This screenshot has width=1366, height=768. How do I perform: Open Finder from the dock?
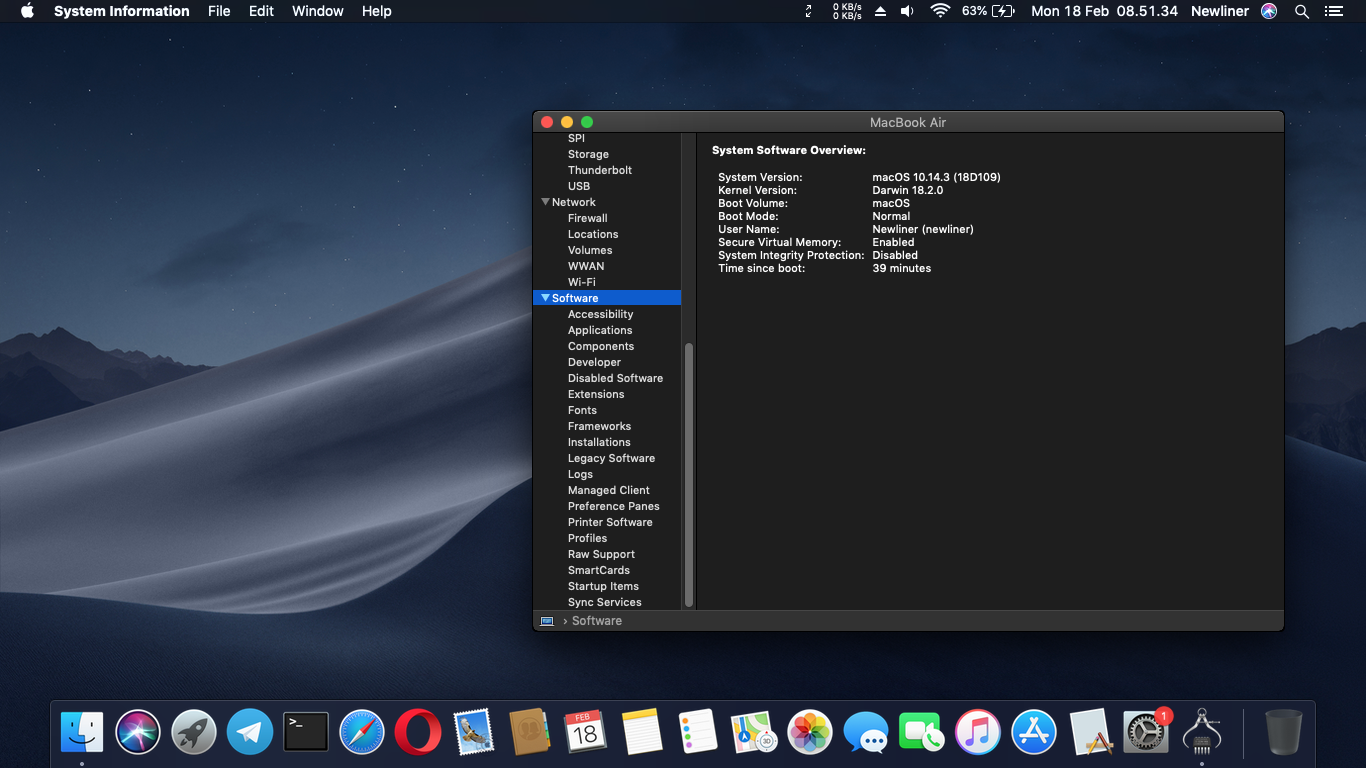coord(82,732)
